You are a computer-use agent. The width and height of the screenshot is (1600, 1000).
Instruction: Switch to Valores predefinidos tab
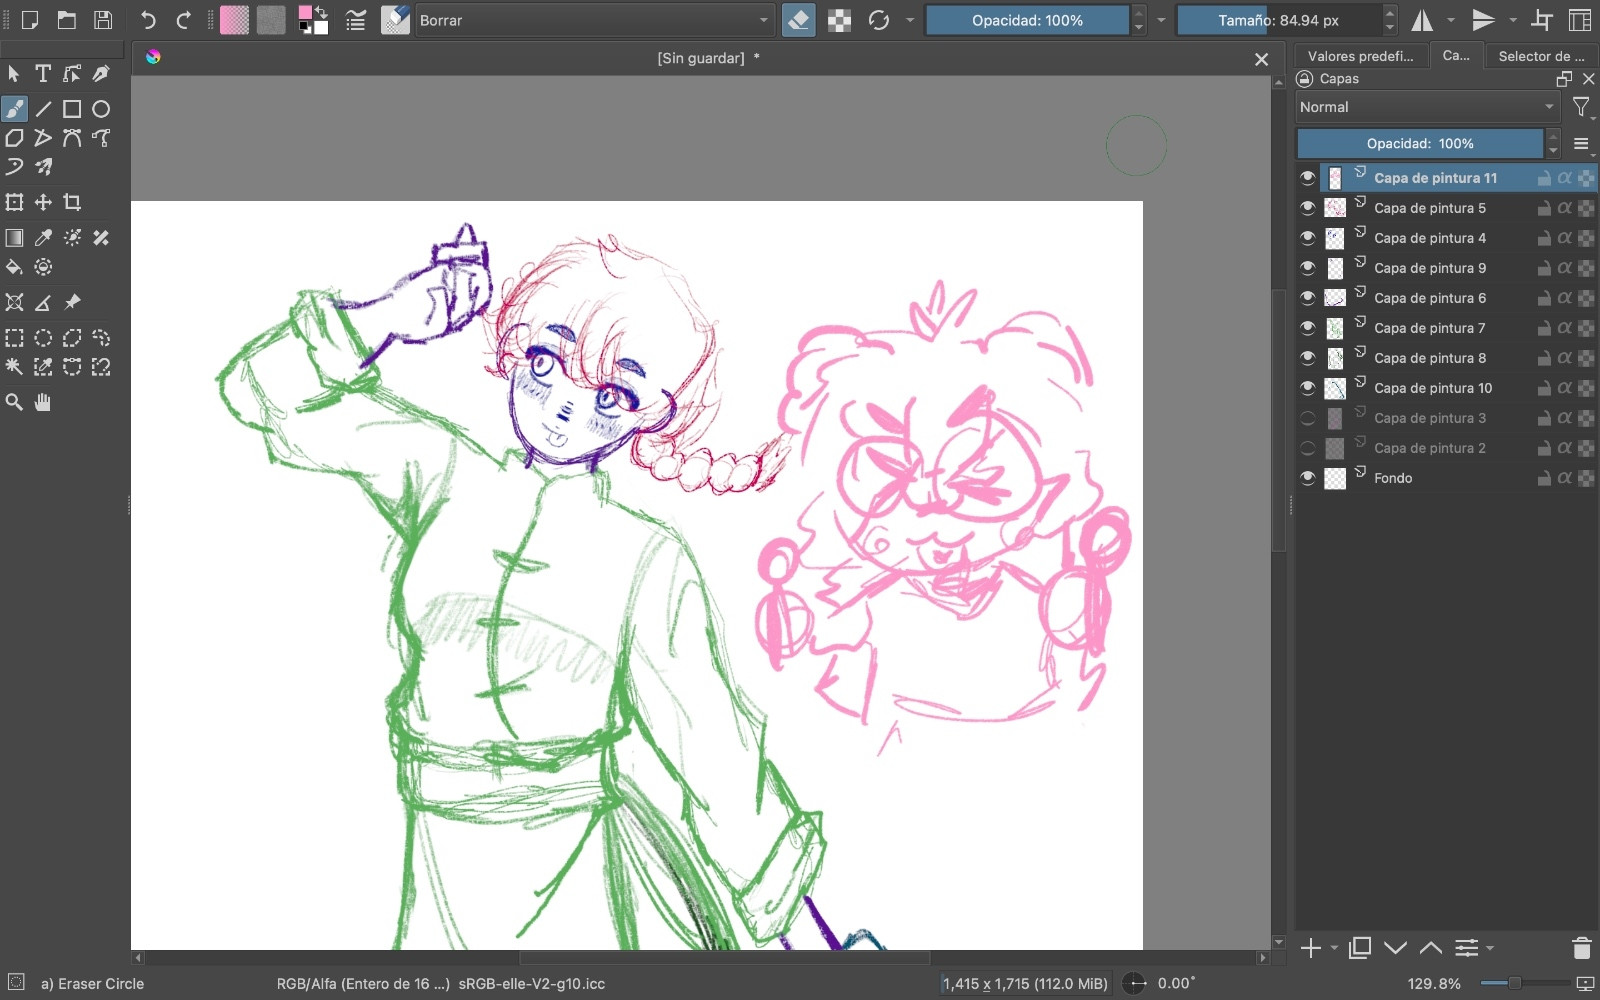click(x=1360, y=56)
